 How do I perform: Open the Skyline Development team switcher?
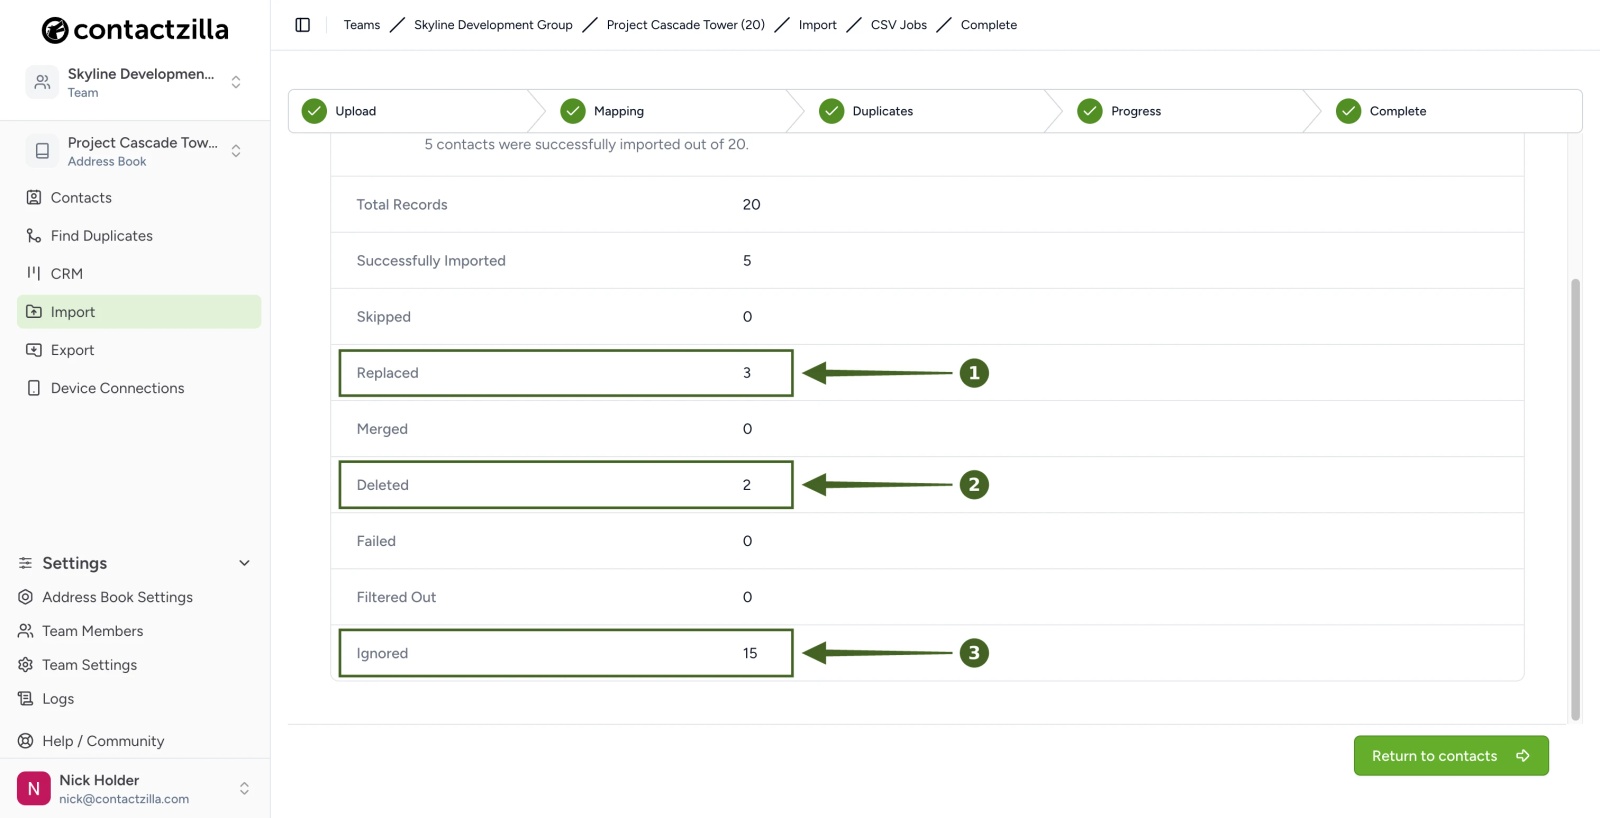[x=135, y=82]
